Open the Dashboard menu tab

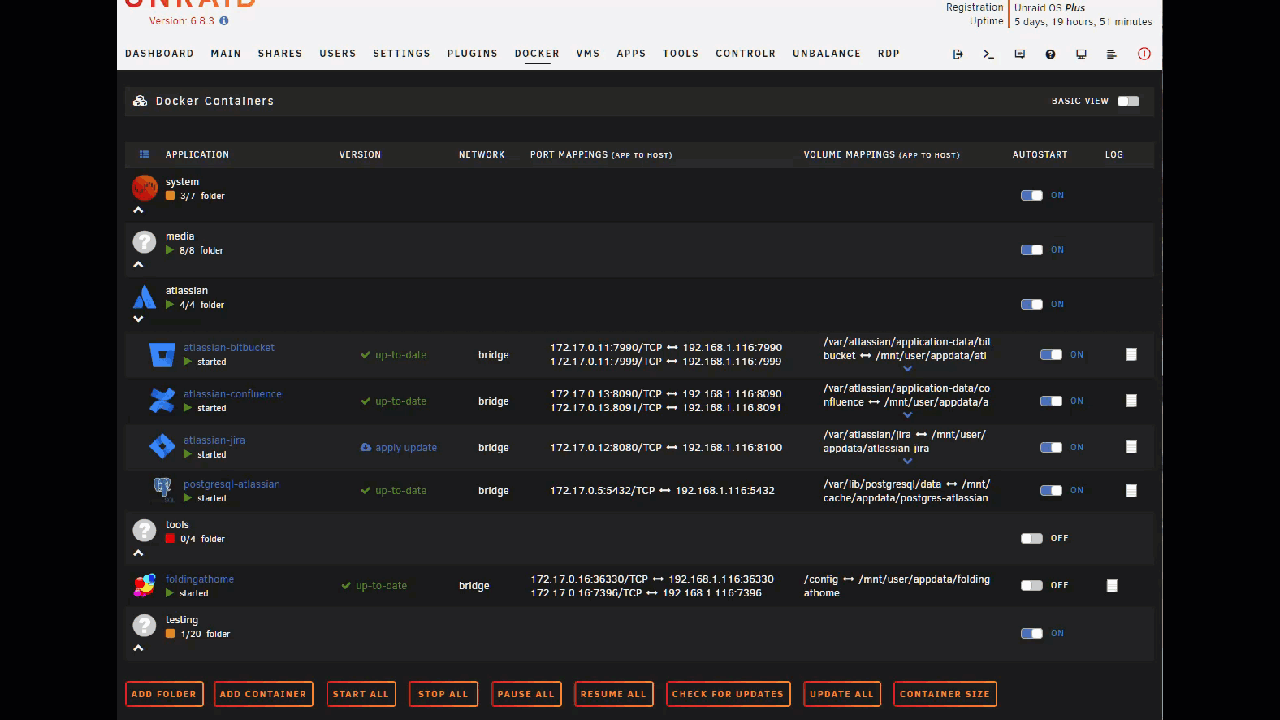tap(159, 54)
